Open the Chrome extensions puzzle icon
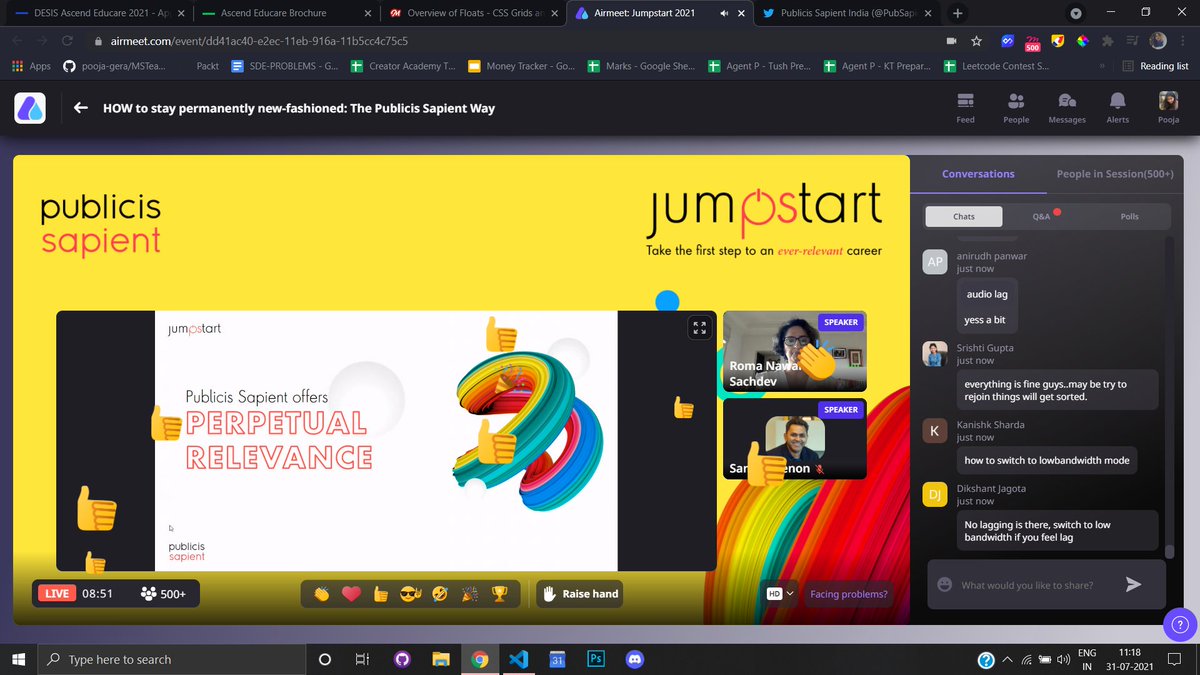 click(1106, 41)
